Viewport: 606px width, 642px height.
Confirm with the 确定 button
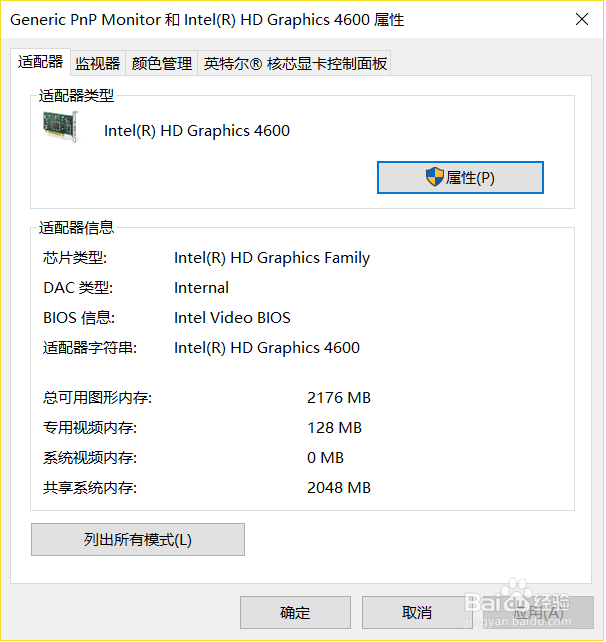pos(295,613)
